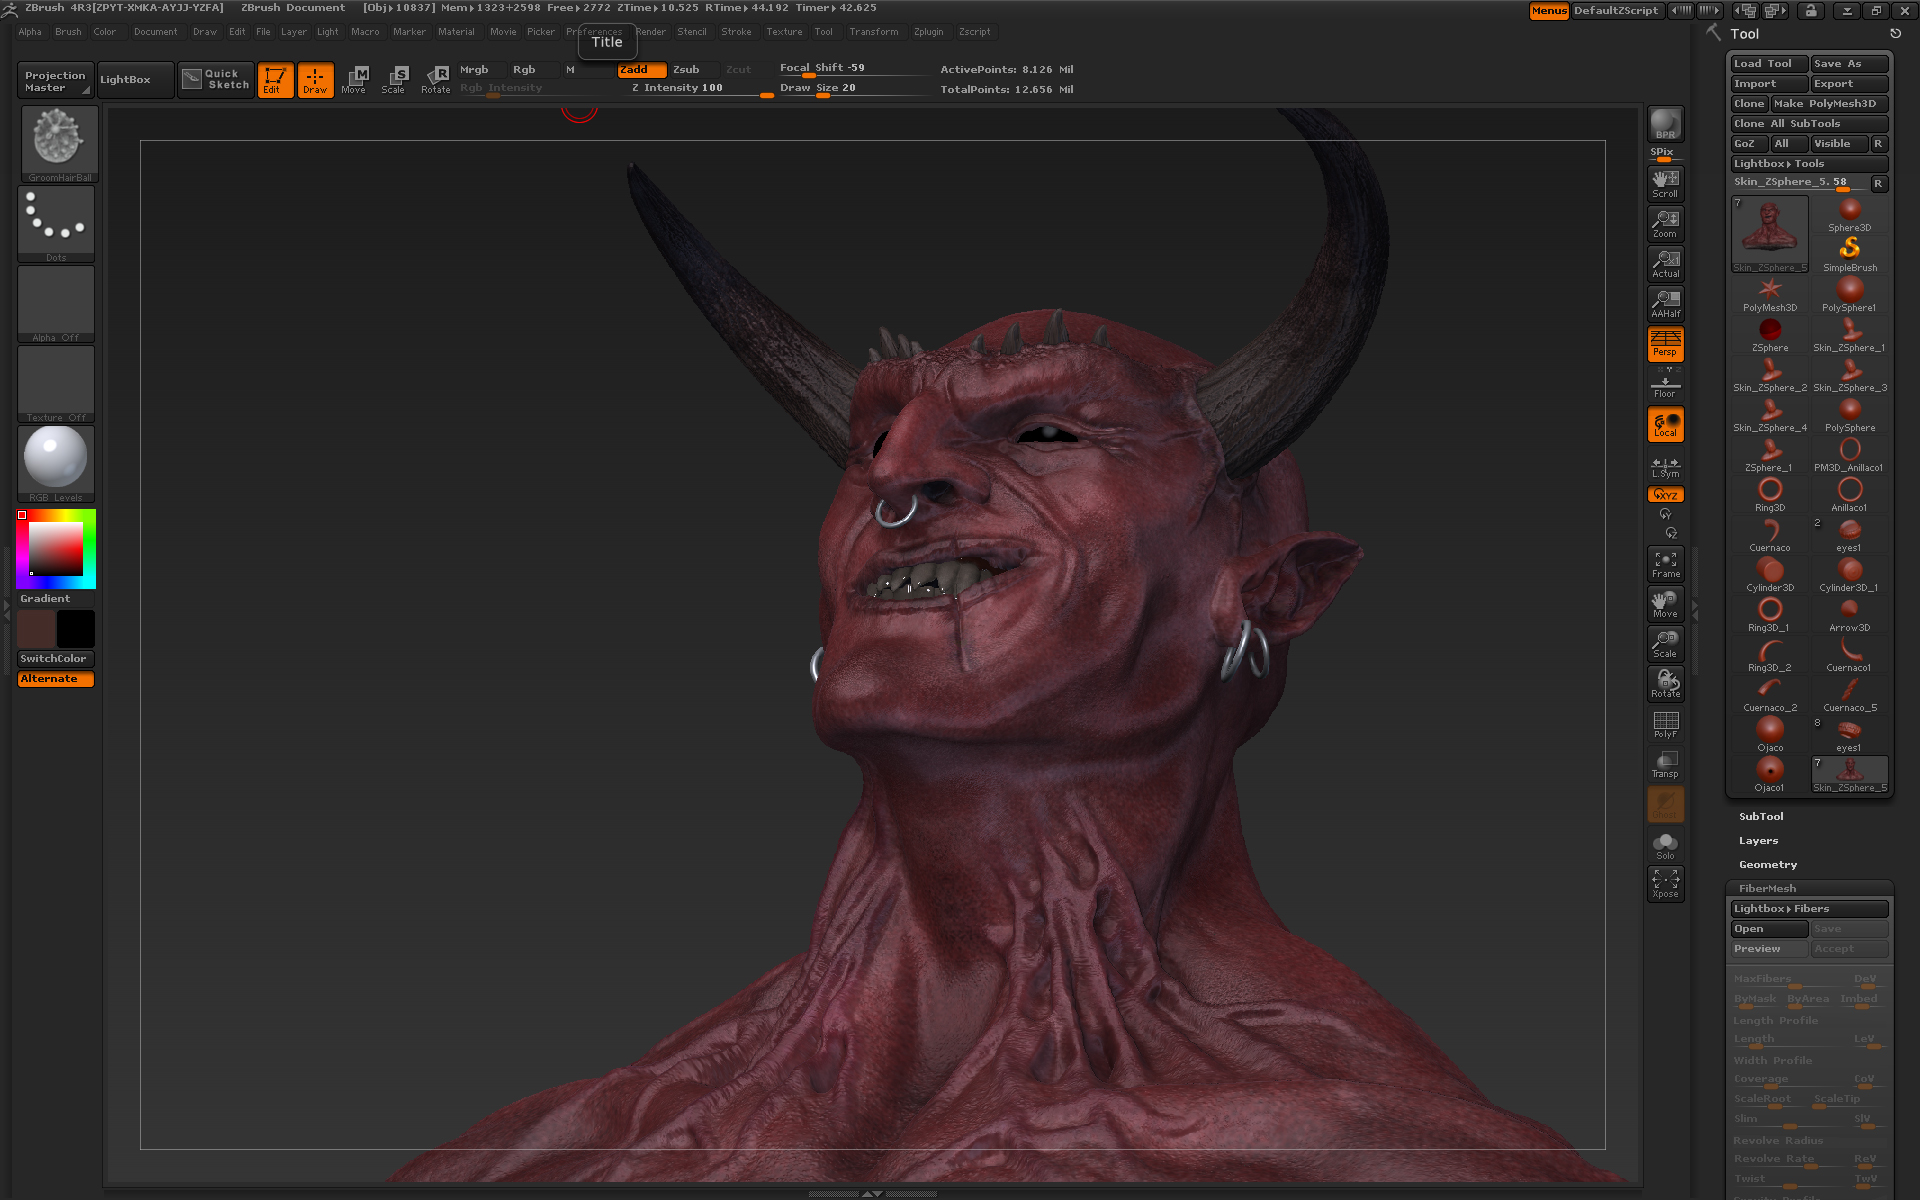Open the Render menu

[651, 32]
